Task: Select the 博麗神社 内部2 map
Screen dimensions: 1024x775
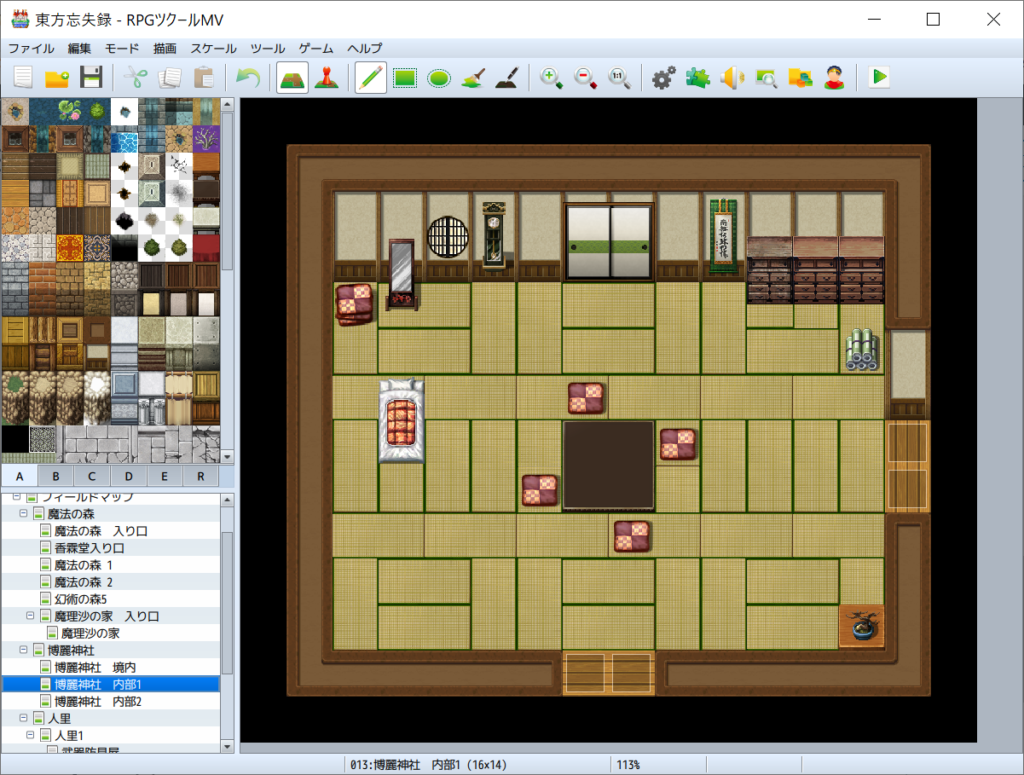Action: [x=98, y=701]
